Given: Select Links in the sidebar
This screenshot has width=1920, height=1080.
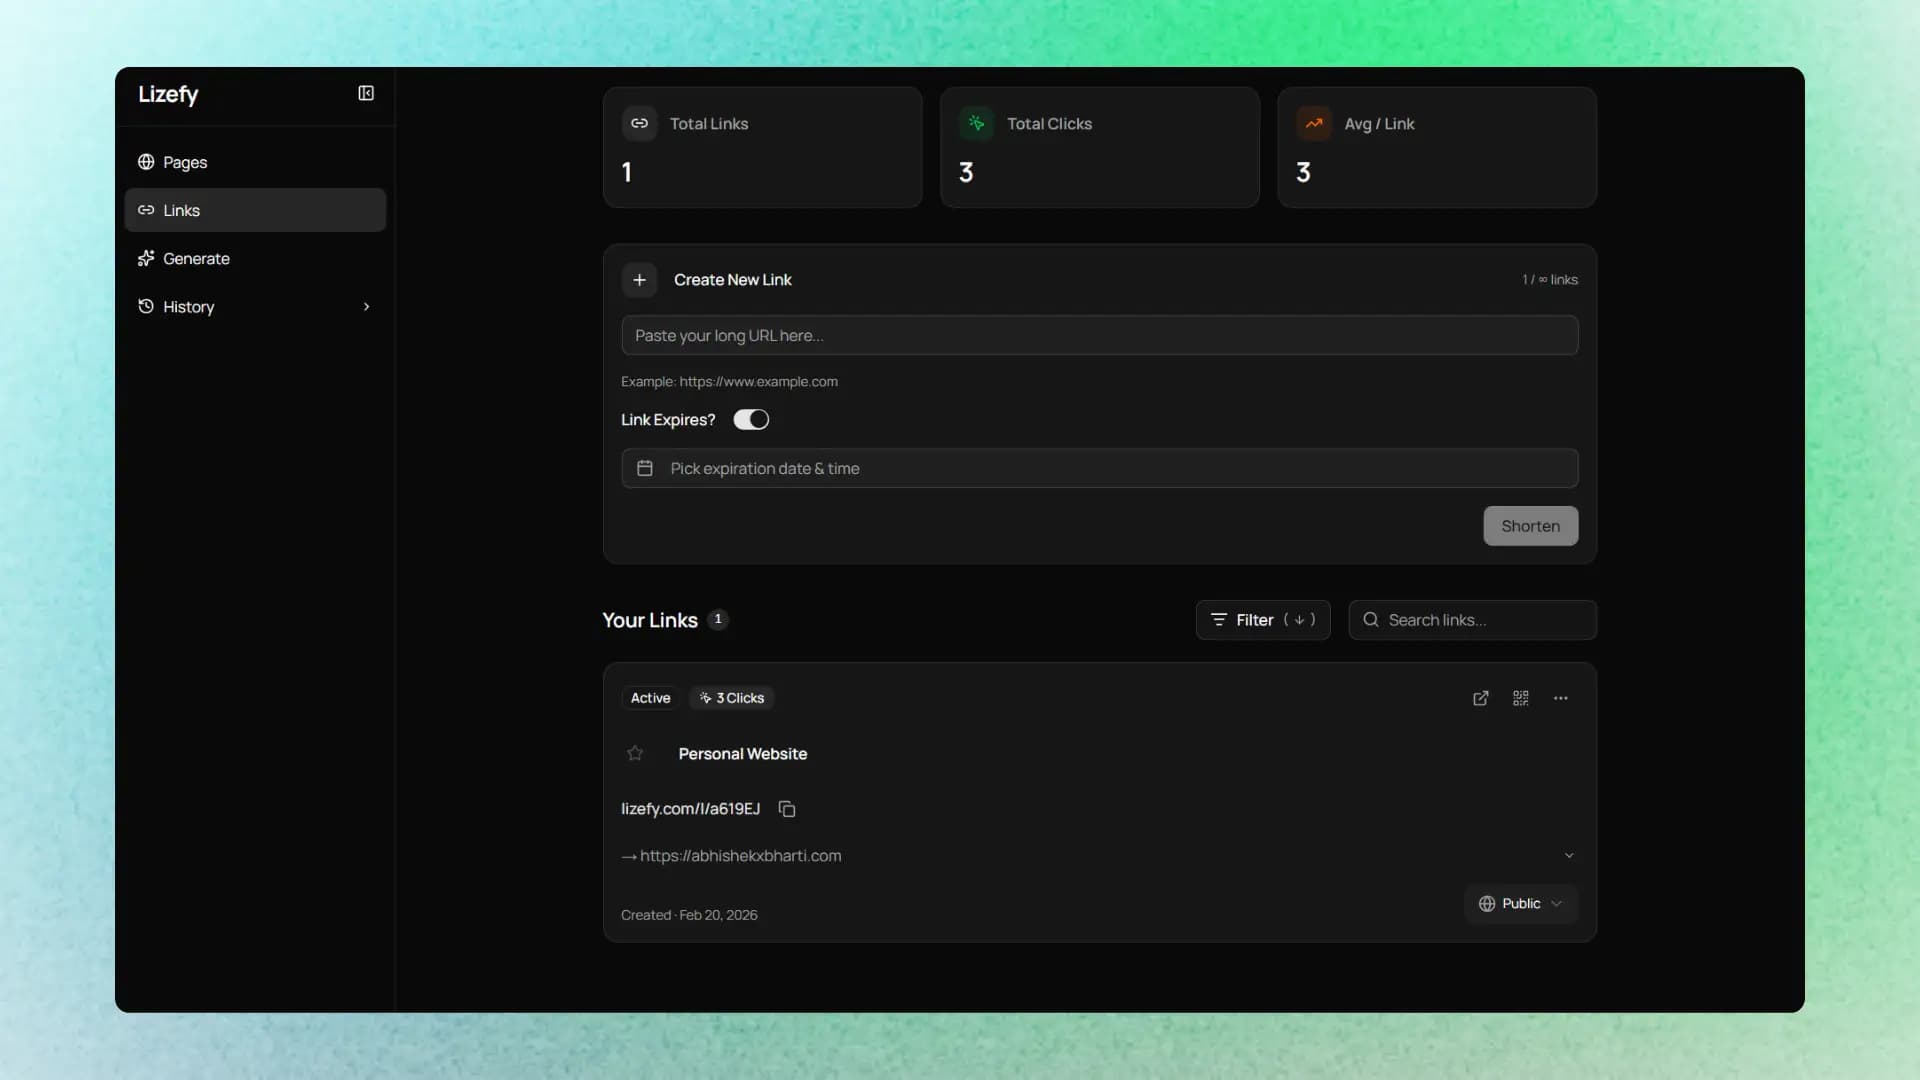Looking at the screenshot, I should tap(181, 210).
